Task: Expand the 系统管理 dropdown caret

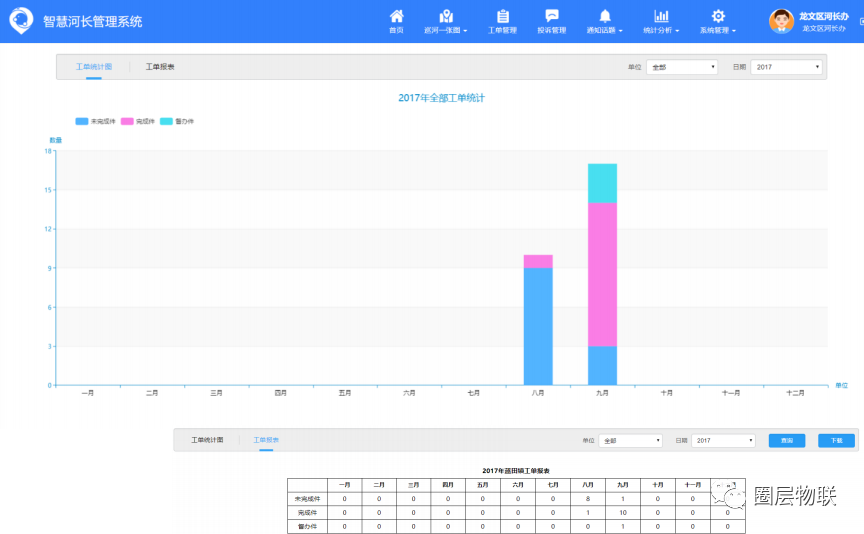Action: [x=734, y=31]
